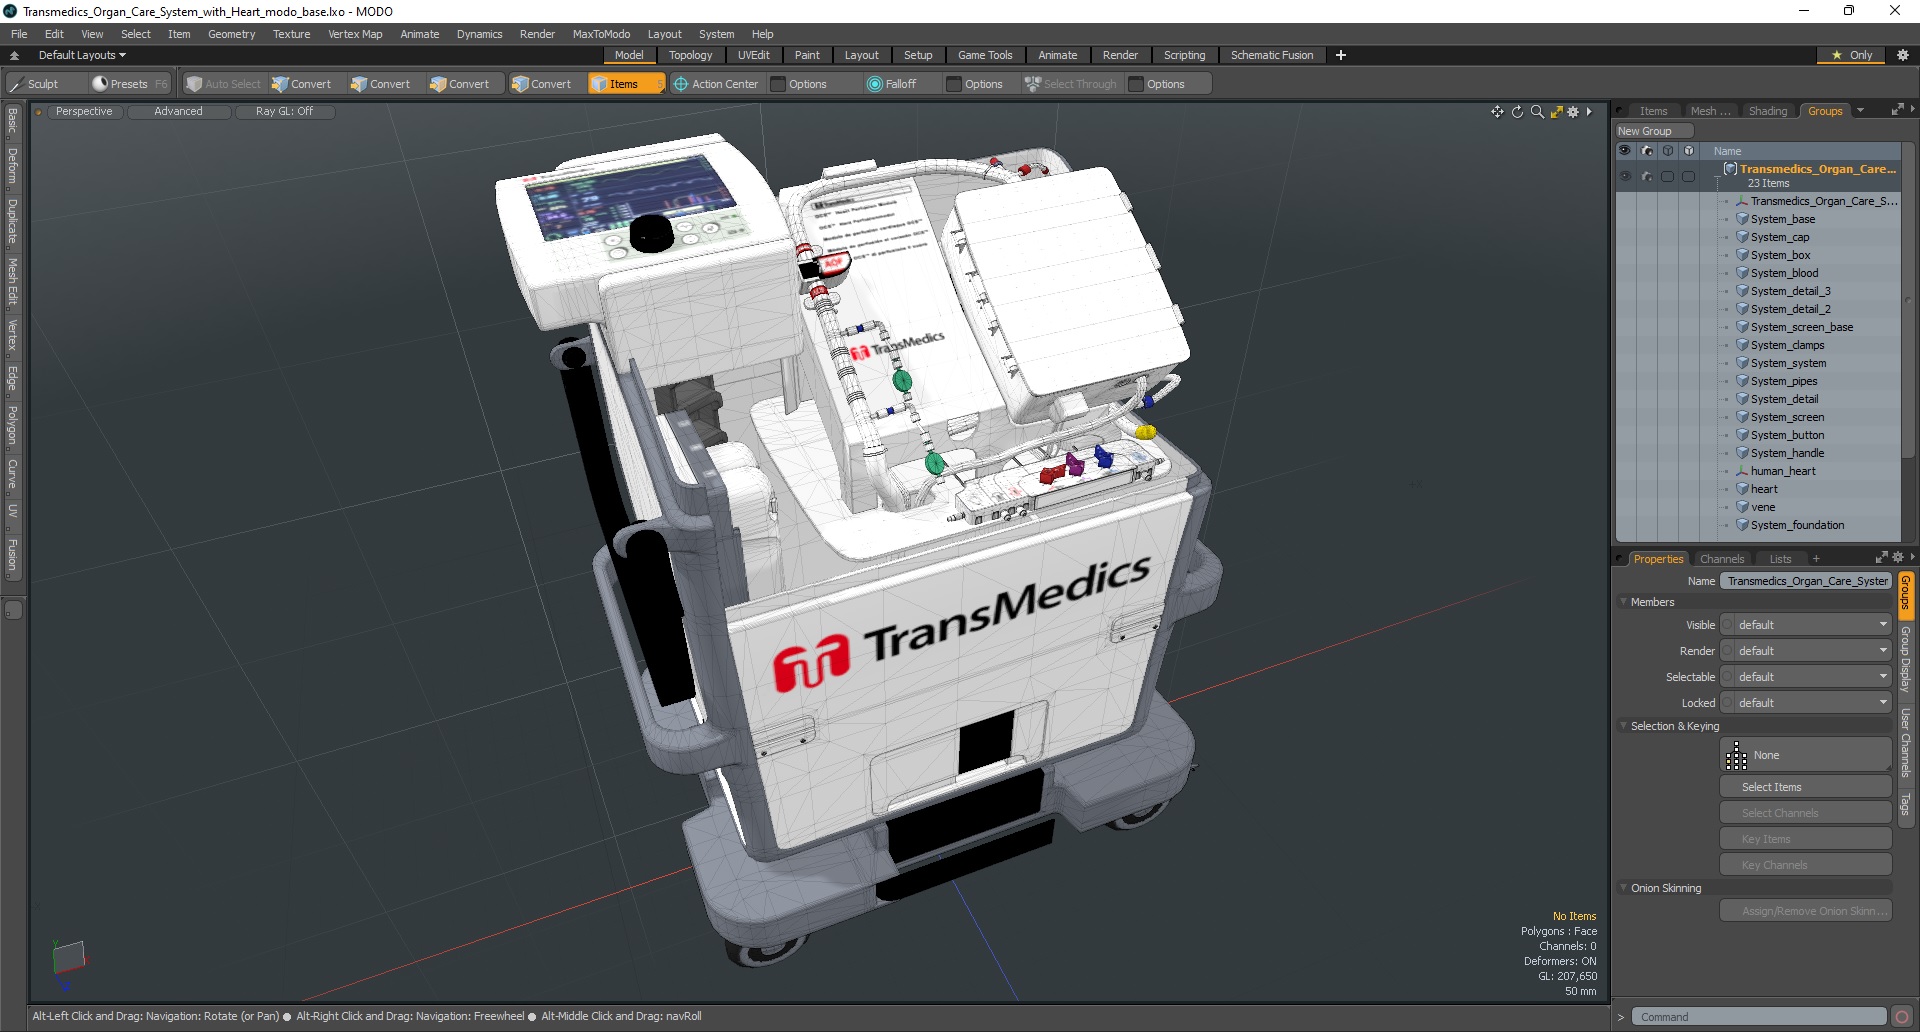Image resolution: width=1920 pixels, height=1032 pixels.
Task: Click the Ray GL: Off button
Action: coord(284,112)
